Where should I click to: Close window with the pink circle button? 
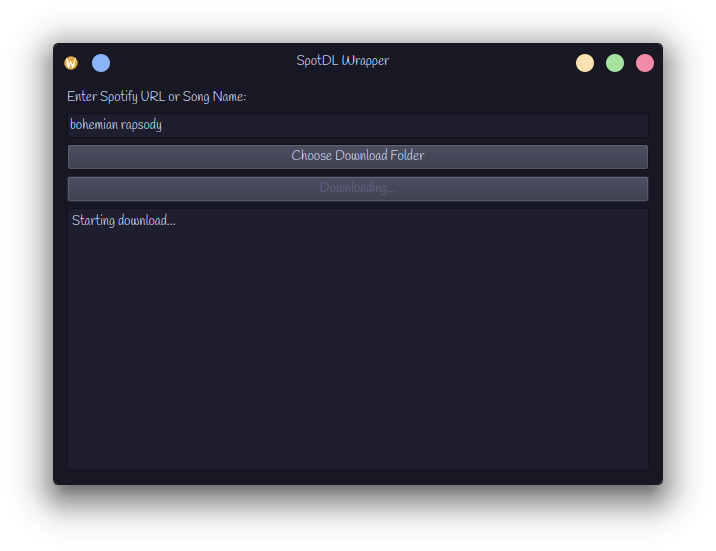[645, 63]
